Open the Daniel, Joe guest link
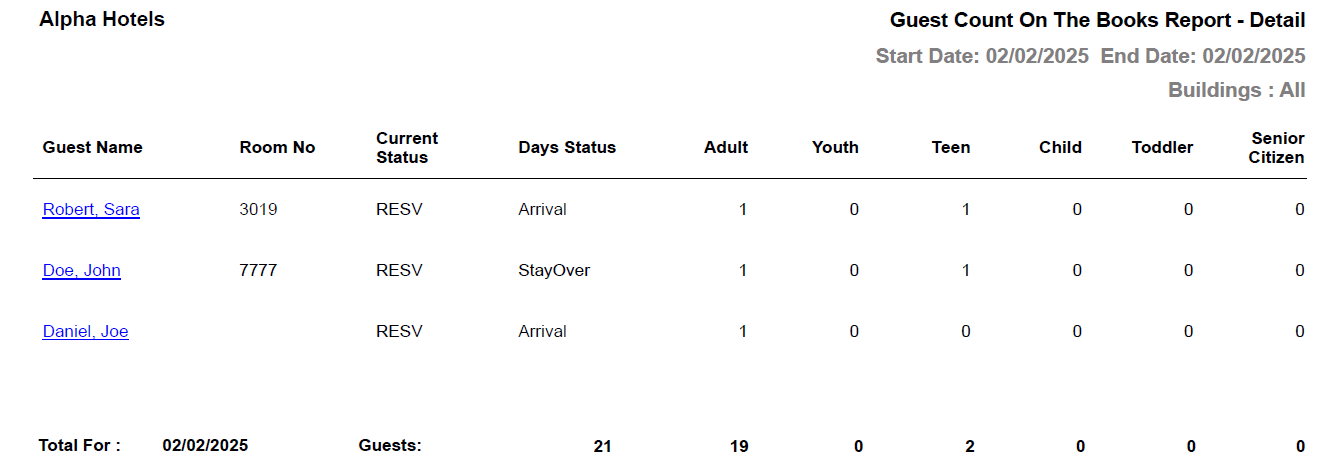The height and width of the screenshot is (470, 1340). (85, 332)
